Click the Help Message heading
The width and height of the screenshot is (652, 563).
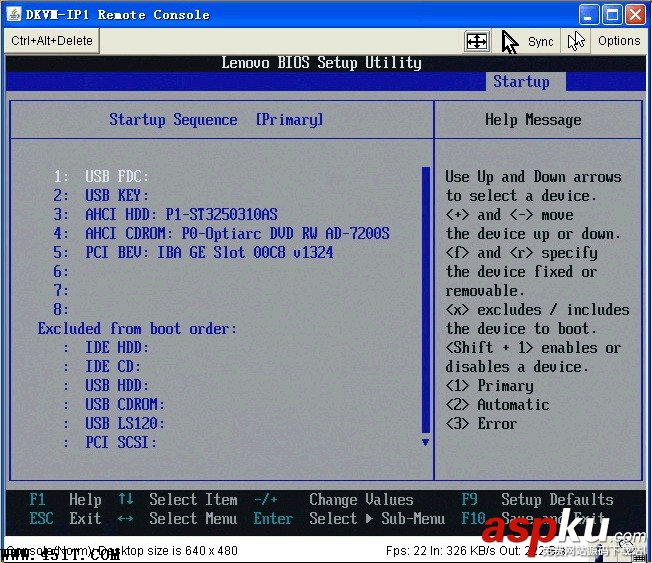[x=533, y=120]
